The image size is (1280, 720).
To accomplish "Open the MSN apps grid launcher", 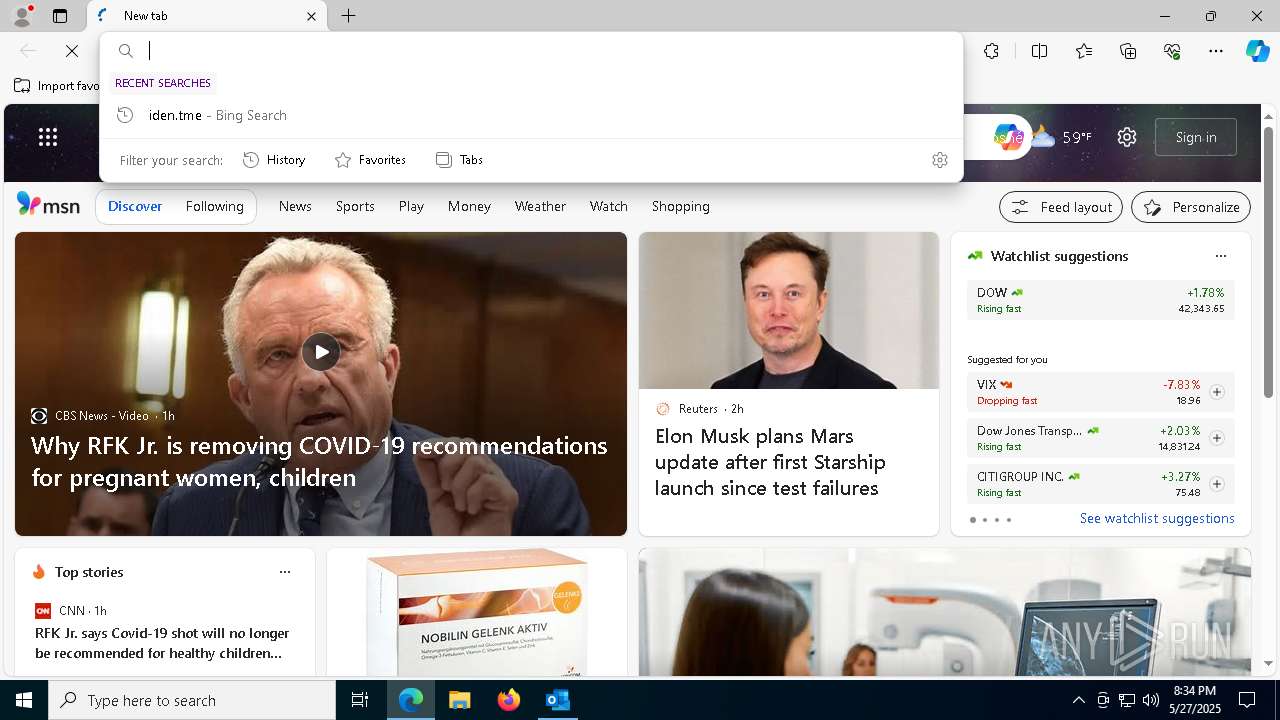I will (x=48, y=137).
